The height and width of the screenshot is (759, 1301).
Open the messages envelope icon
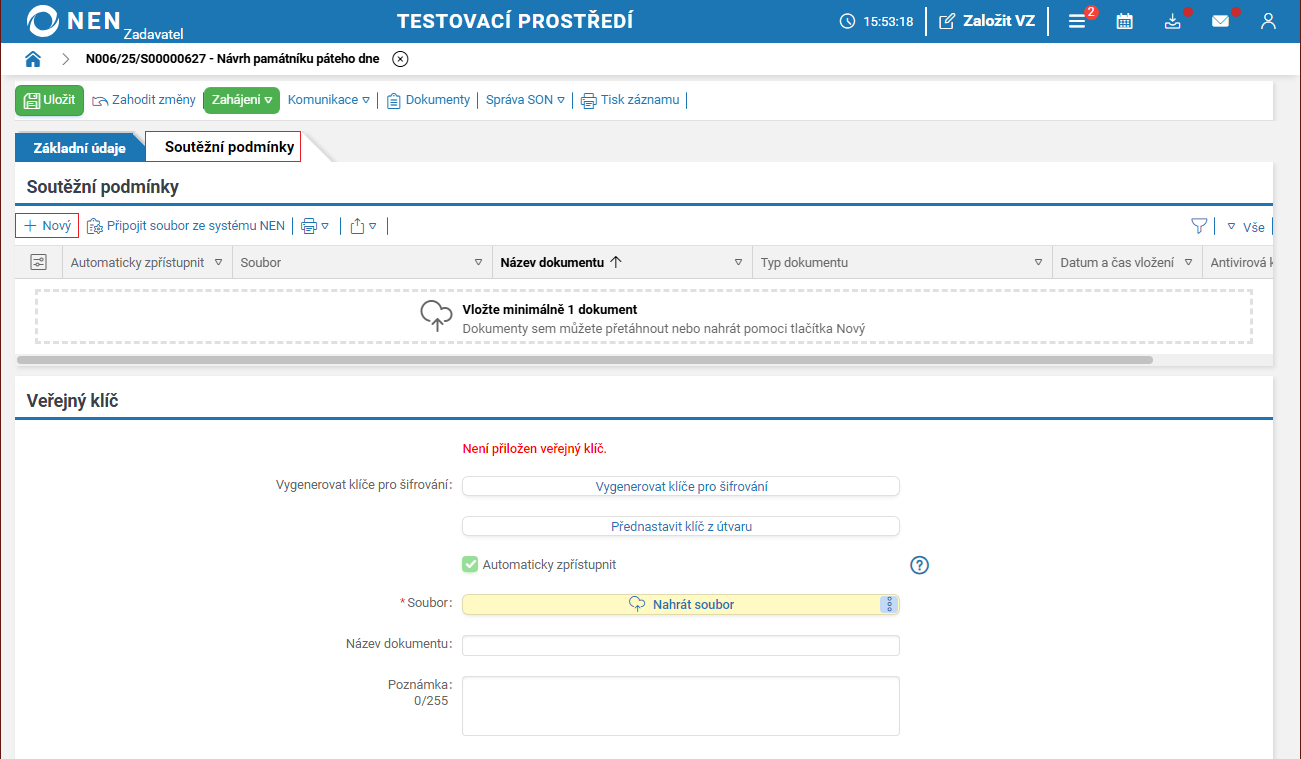point(1220,21)
